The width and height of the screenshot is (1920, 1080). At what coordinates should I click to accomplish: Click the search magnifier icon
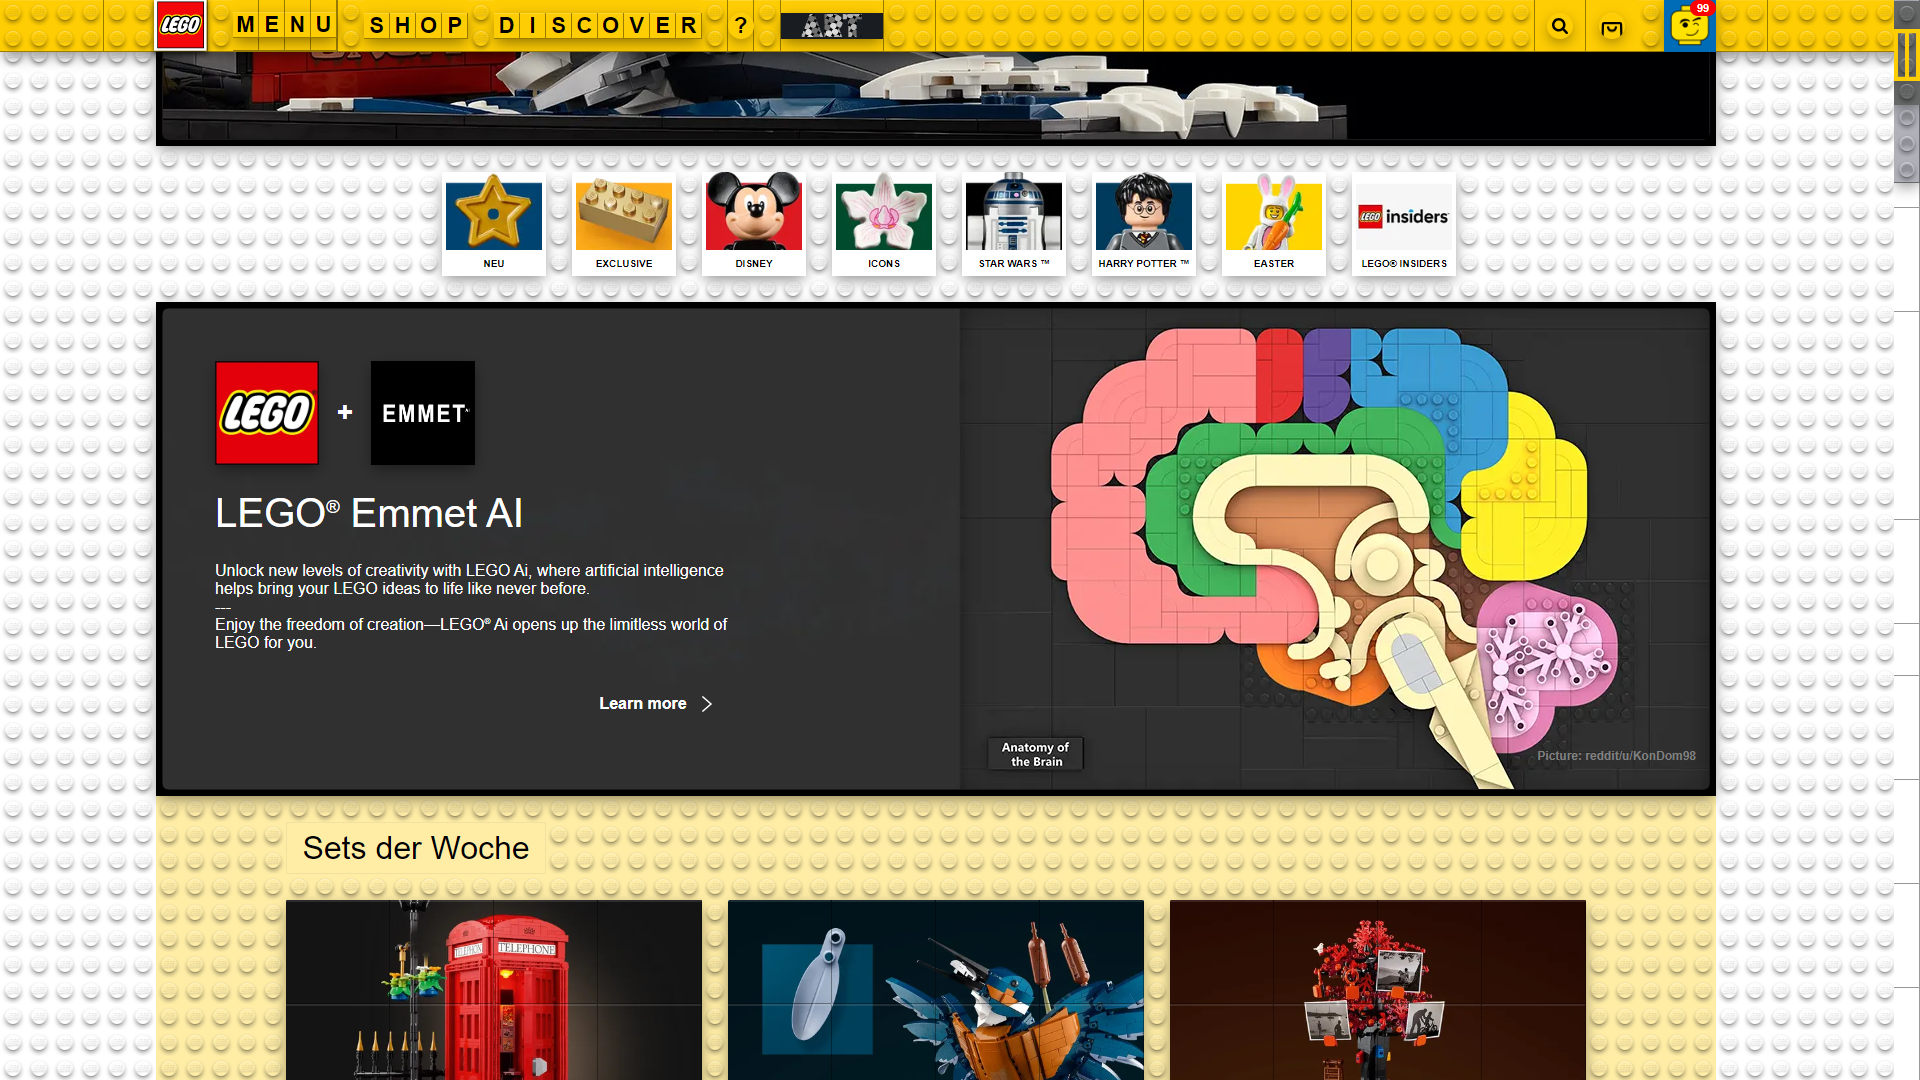pyautogui.click(x=1560, y=27)
